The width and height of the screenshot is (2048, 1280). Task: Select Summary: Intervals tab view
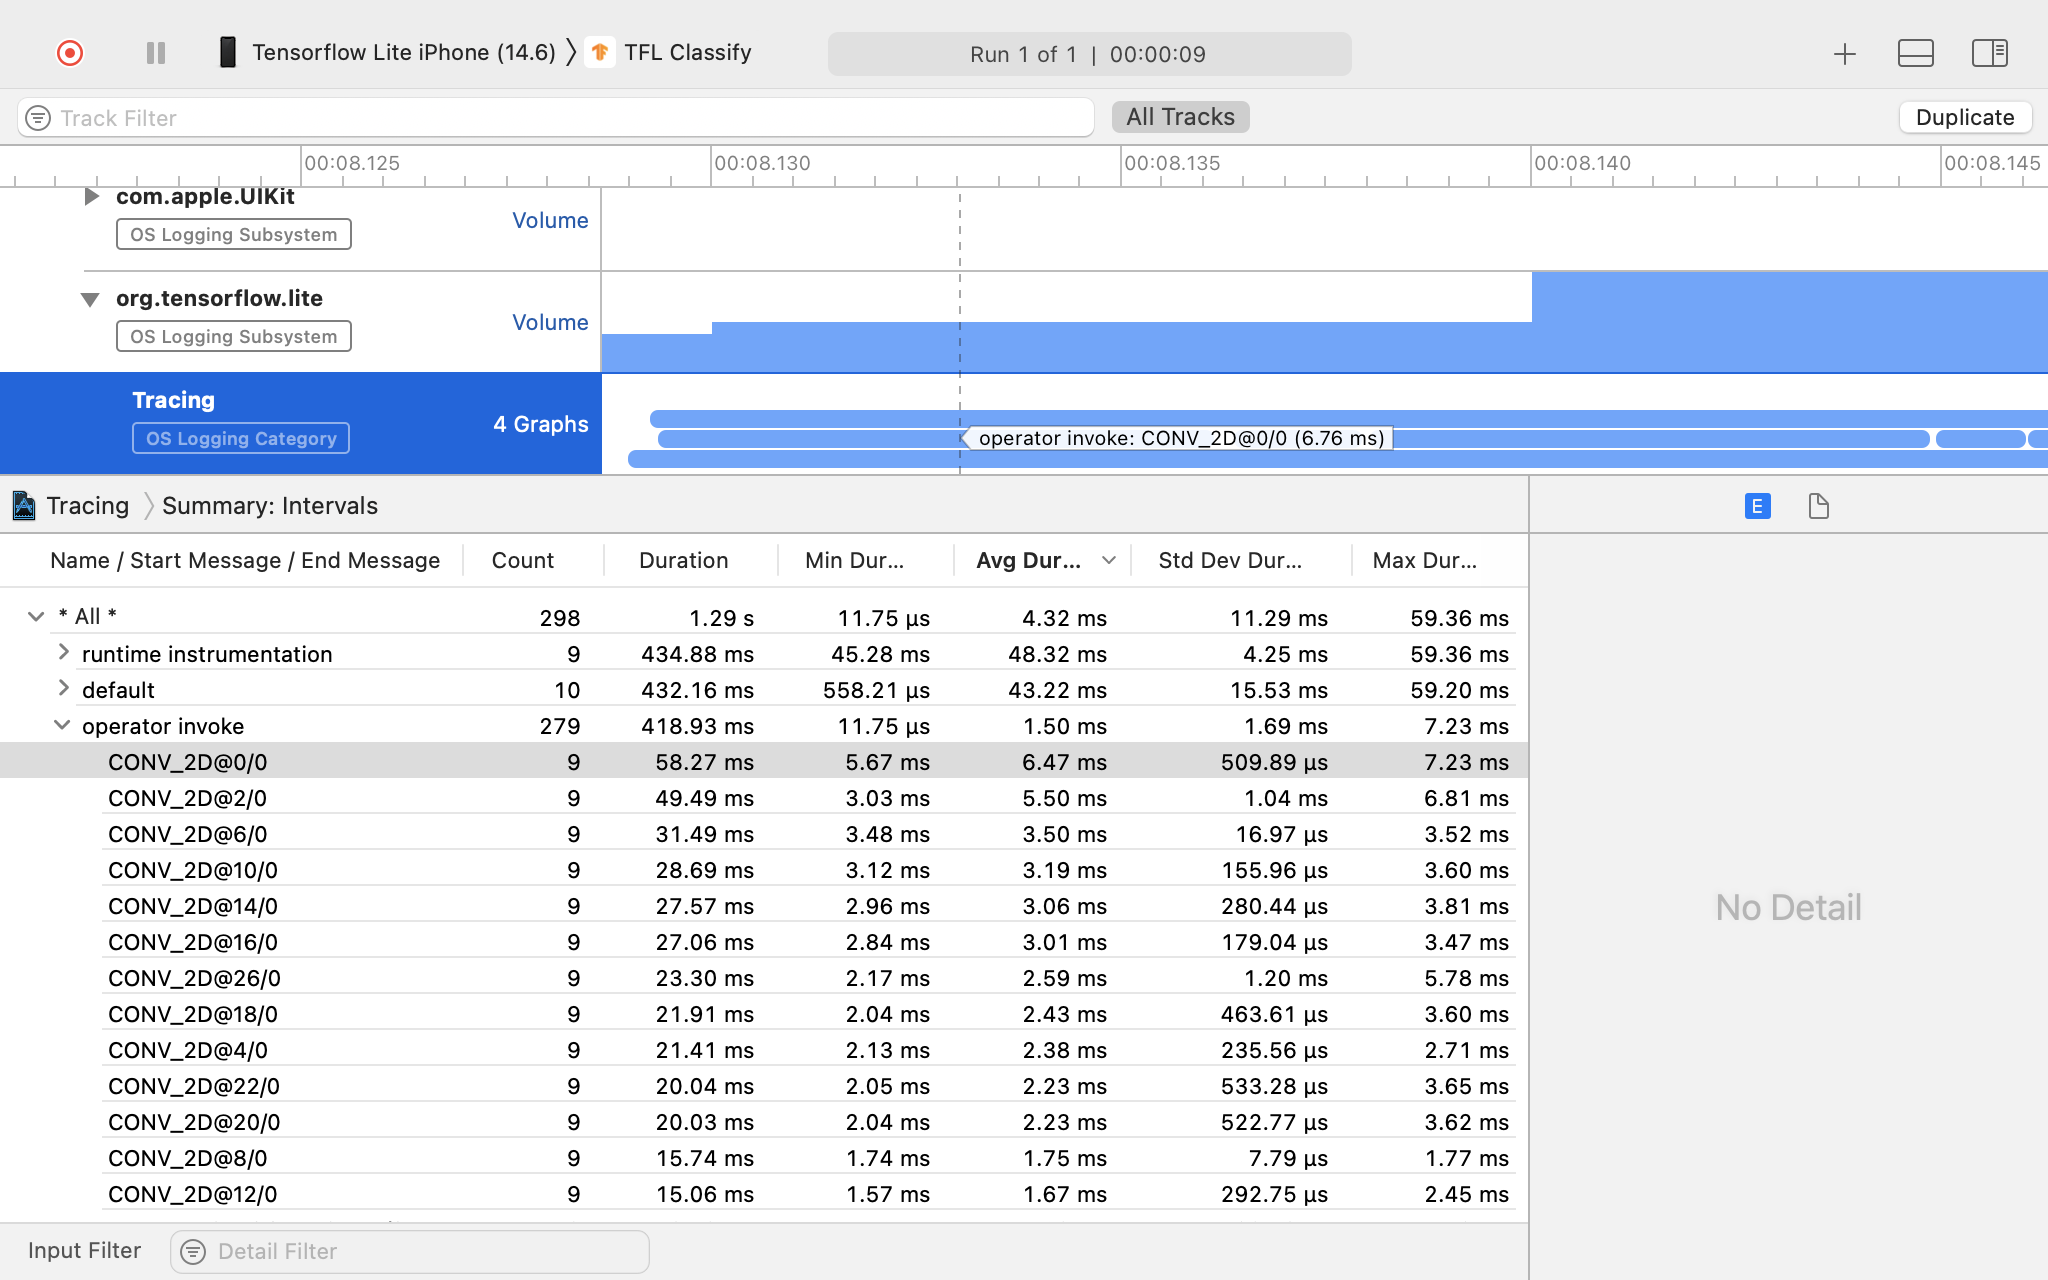[270, 506]
